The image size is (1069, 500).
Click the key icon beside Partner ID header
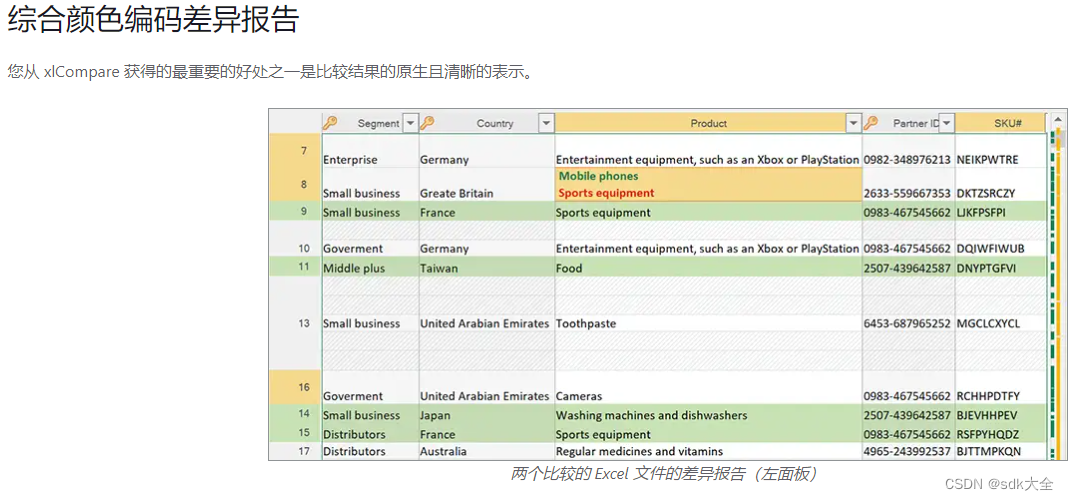click(x=871, y=123)
